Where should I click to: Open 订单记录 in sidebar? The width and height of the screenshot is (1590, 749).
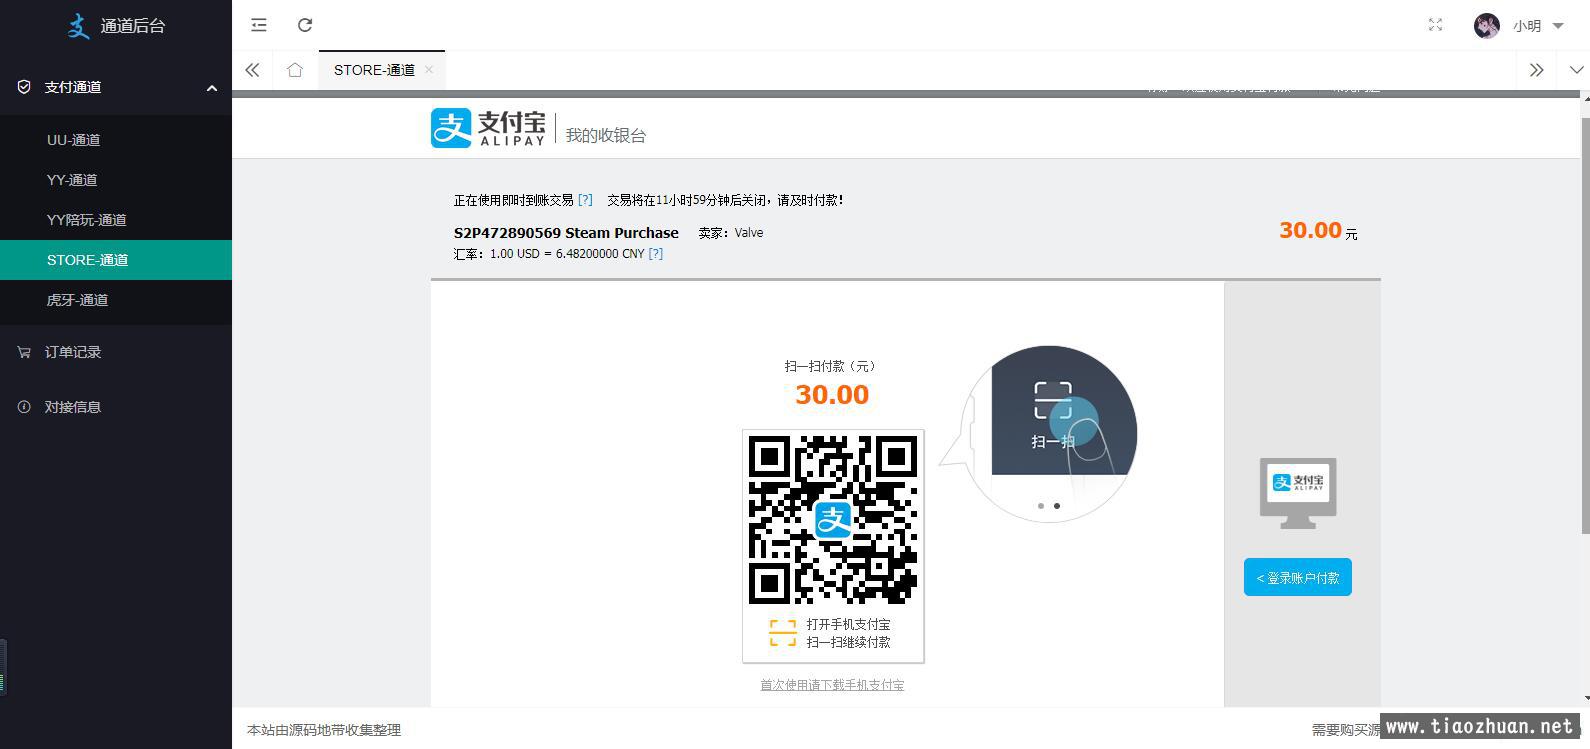pos(73,352)
